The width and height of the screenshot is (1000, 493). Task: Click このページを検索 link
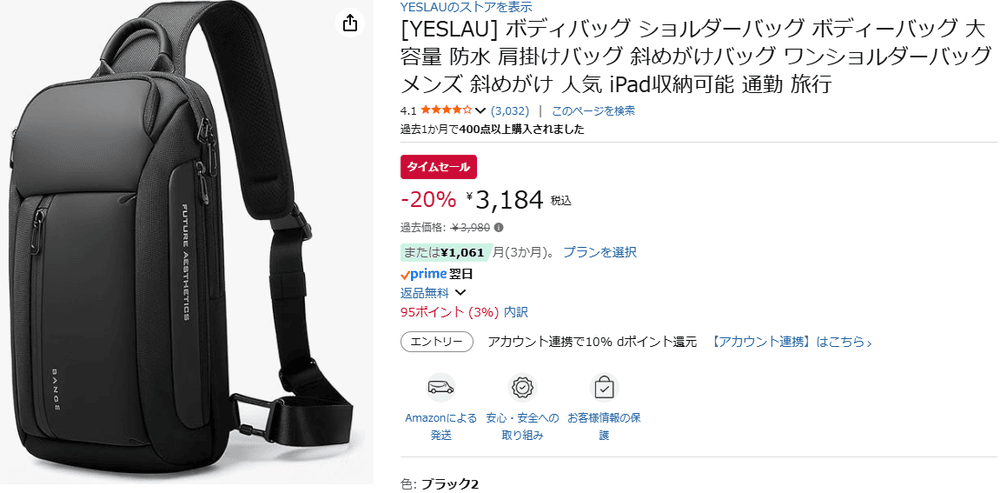pos(593,111)
